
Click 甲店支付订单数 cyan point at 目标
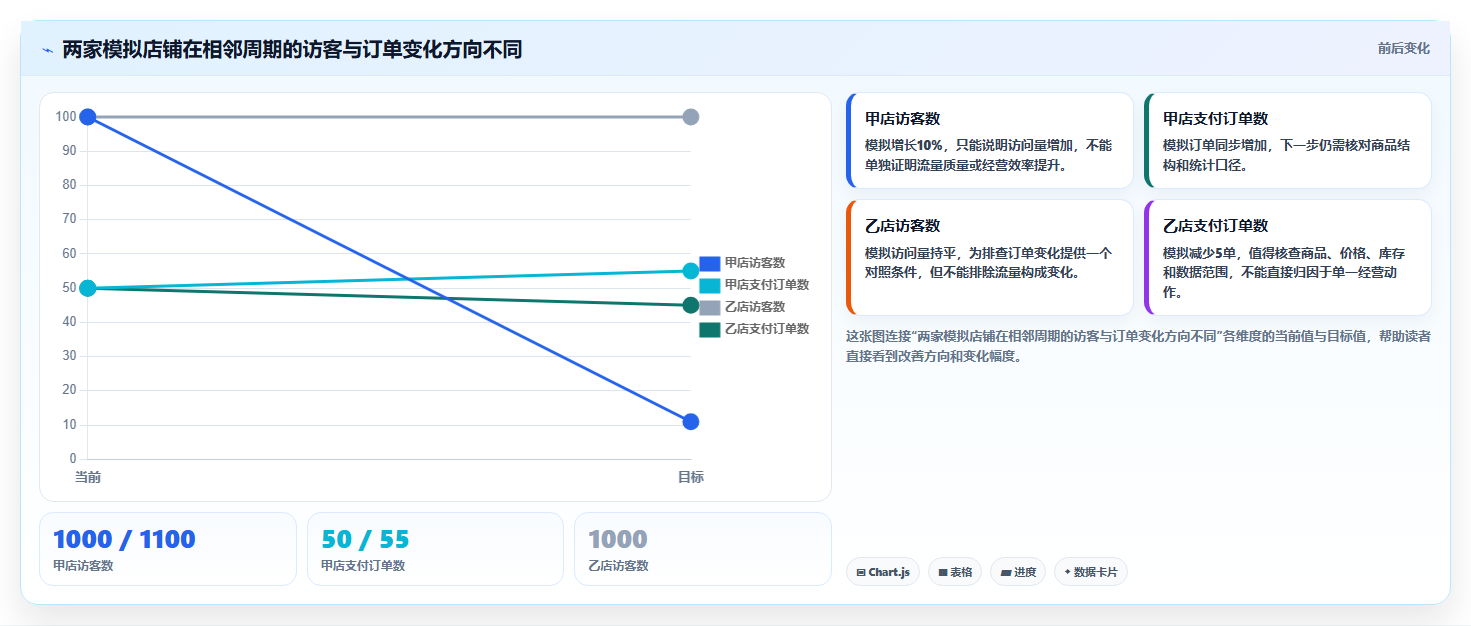coord(690,271)
